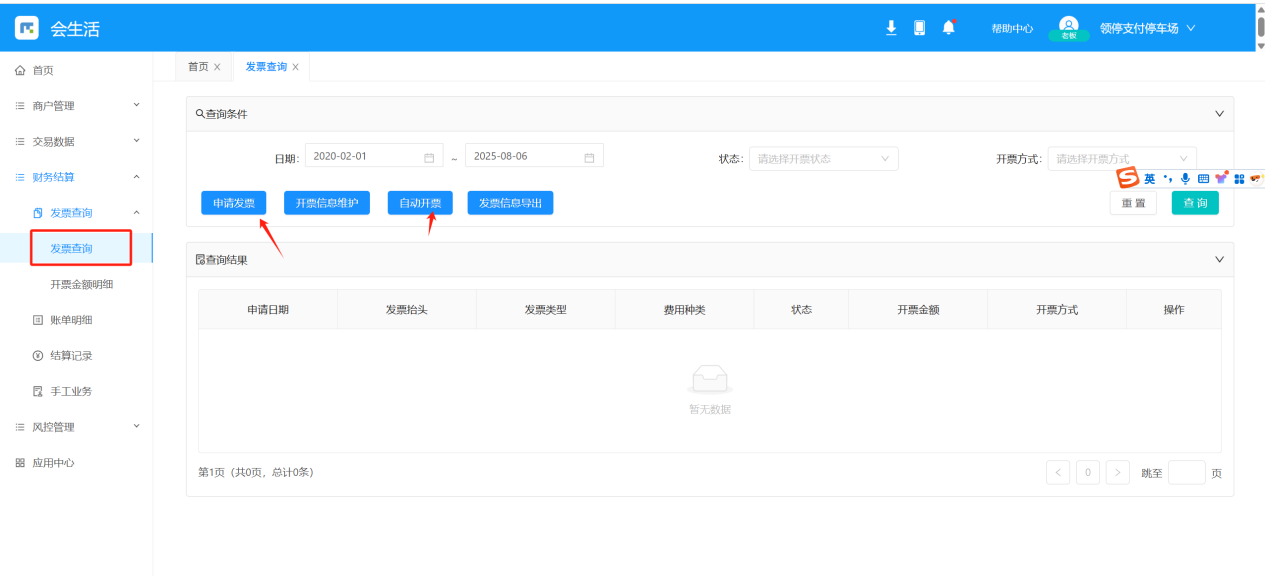Click the 发票信息导出 button
This screenshot has height=576, width=1265.
click(510, 203)
